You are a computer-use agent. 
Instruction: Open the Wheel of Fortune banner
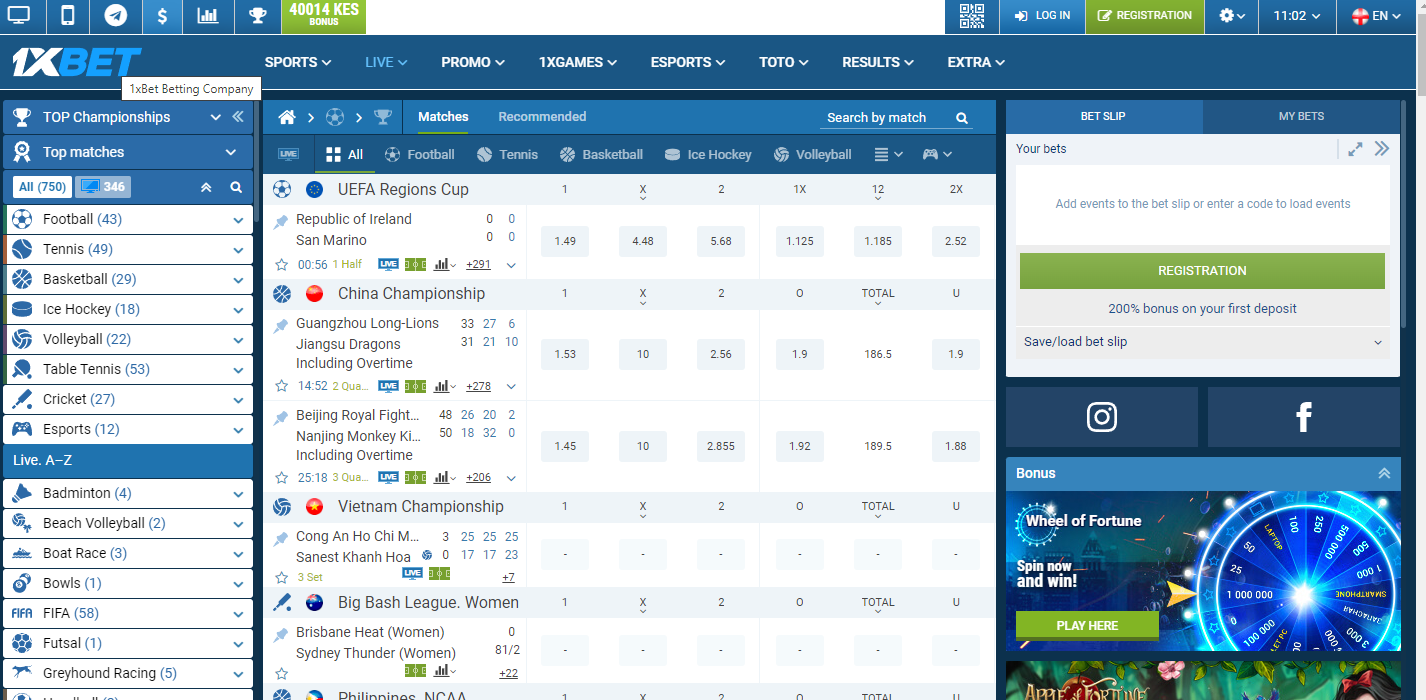1203,571
